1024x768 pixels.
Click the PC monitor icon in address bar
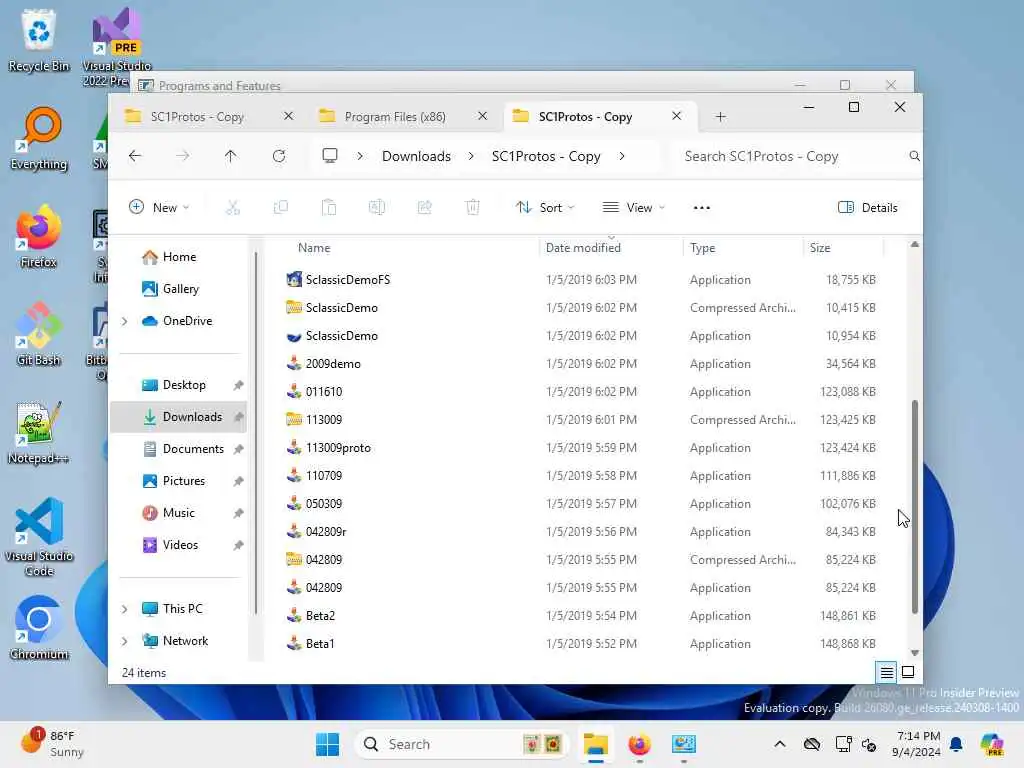[330, 156]
